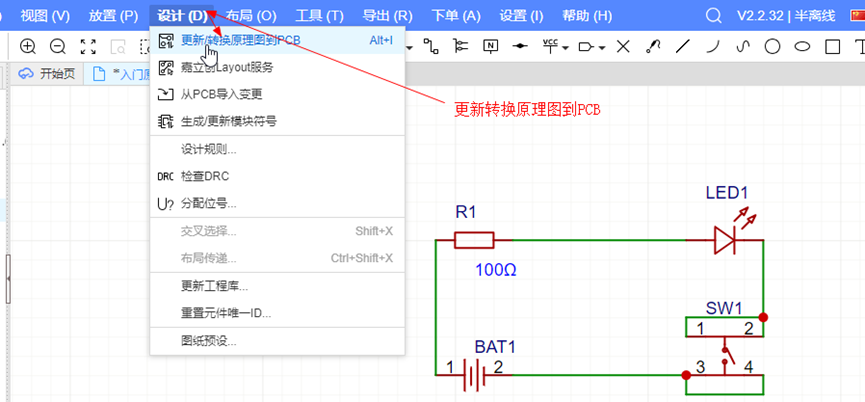865x402 pixels.
Task: Choose 更新/转换原理图到PCB
Action: (277, 40)
